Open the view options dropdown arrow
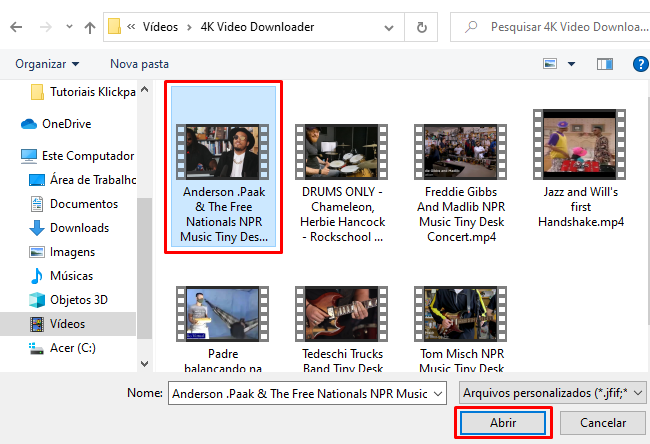The height and width of the screenshot is (444, 650). (571, 64)
